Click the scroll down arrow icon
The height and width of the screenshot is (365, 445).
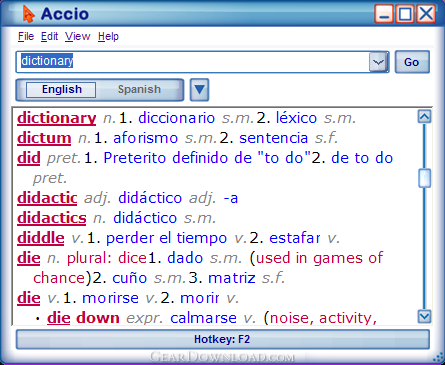click(424, 317)
